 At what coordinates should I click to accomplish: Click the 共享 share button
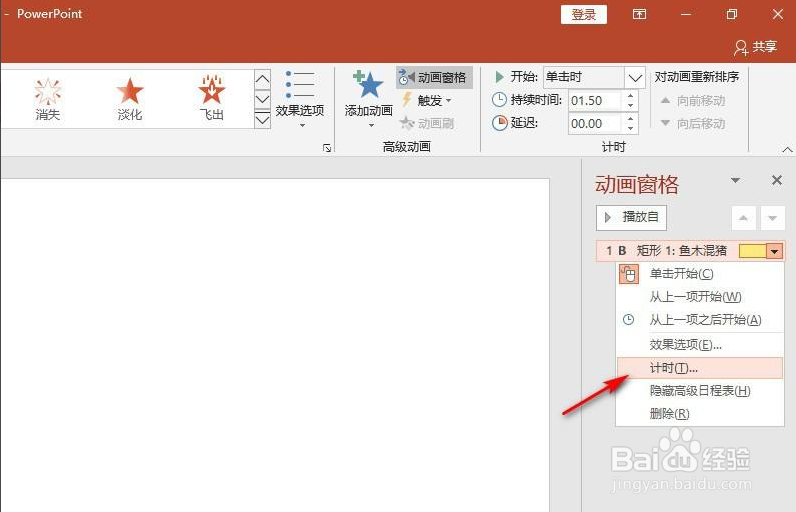point(755,47)
